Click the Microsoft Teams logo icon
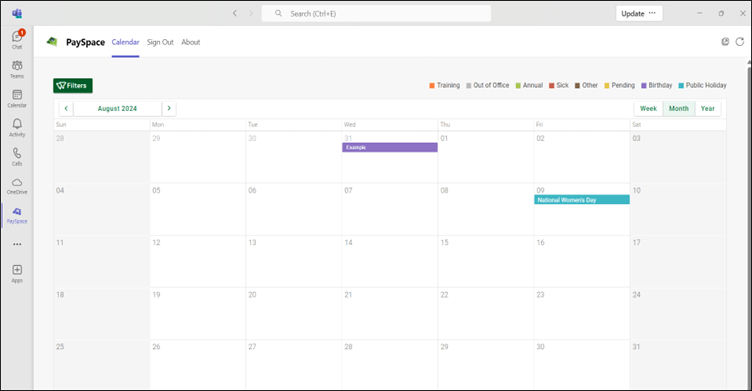Viewport: 752px width, 391px height. point(17,13)
